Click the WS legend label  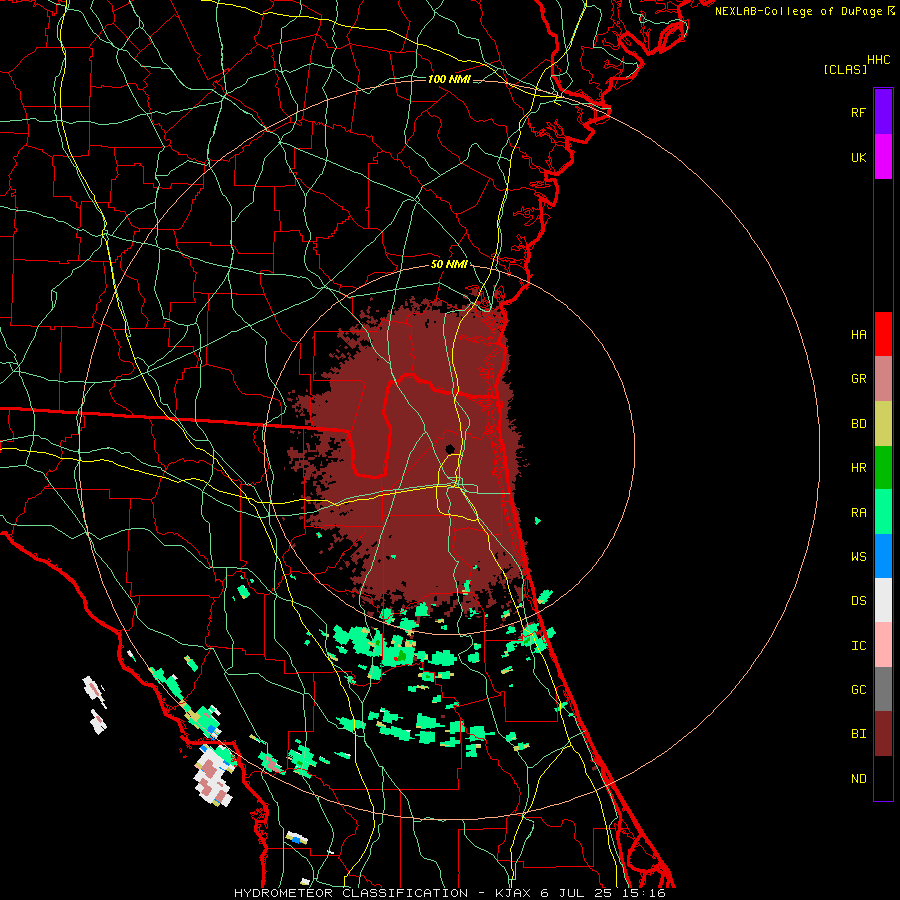(x=858, y=556)
